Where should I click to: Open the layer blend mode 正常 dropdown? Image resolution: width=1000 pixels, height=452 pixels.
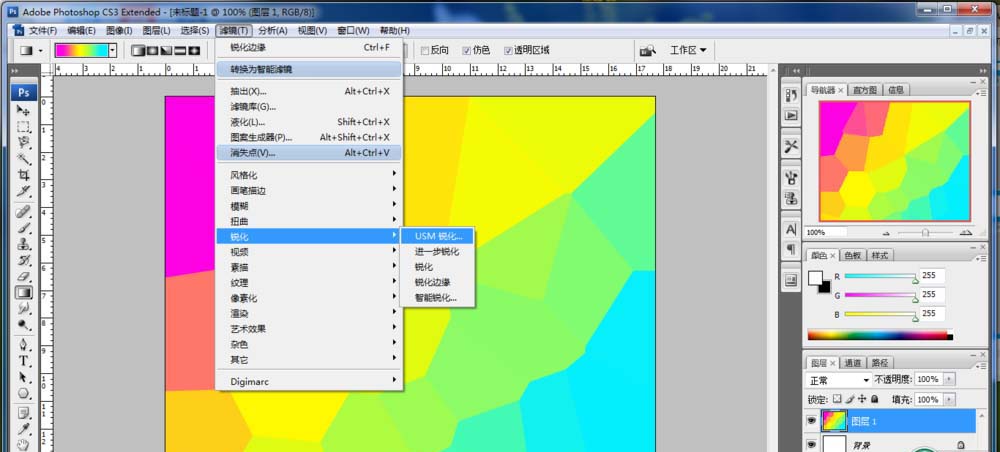point(838,380)
